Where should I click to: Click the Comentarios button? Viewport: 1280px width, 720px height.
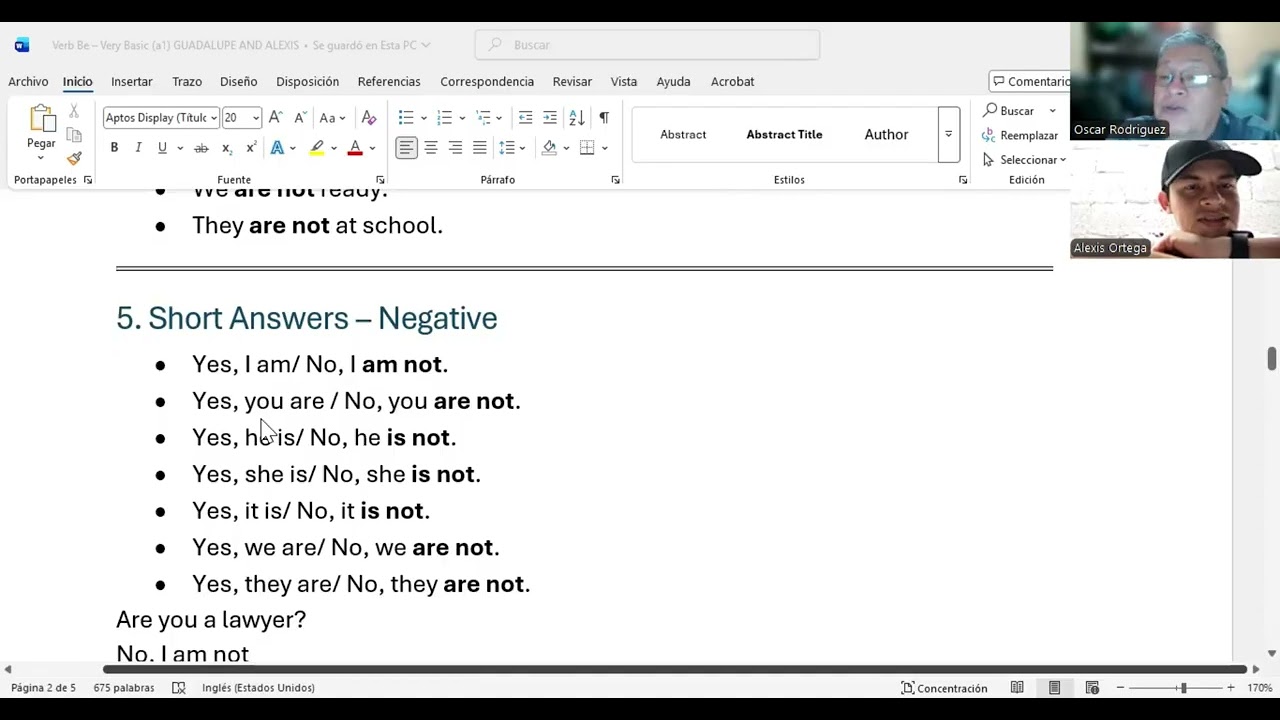point(1030,82)
